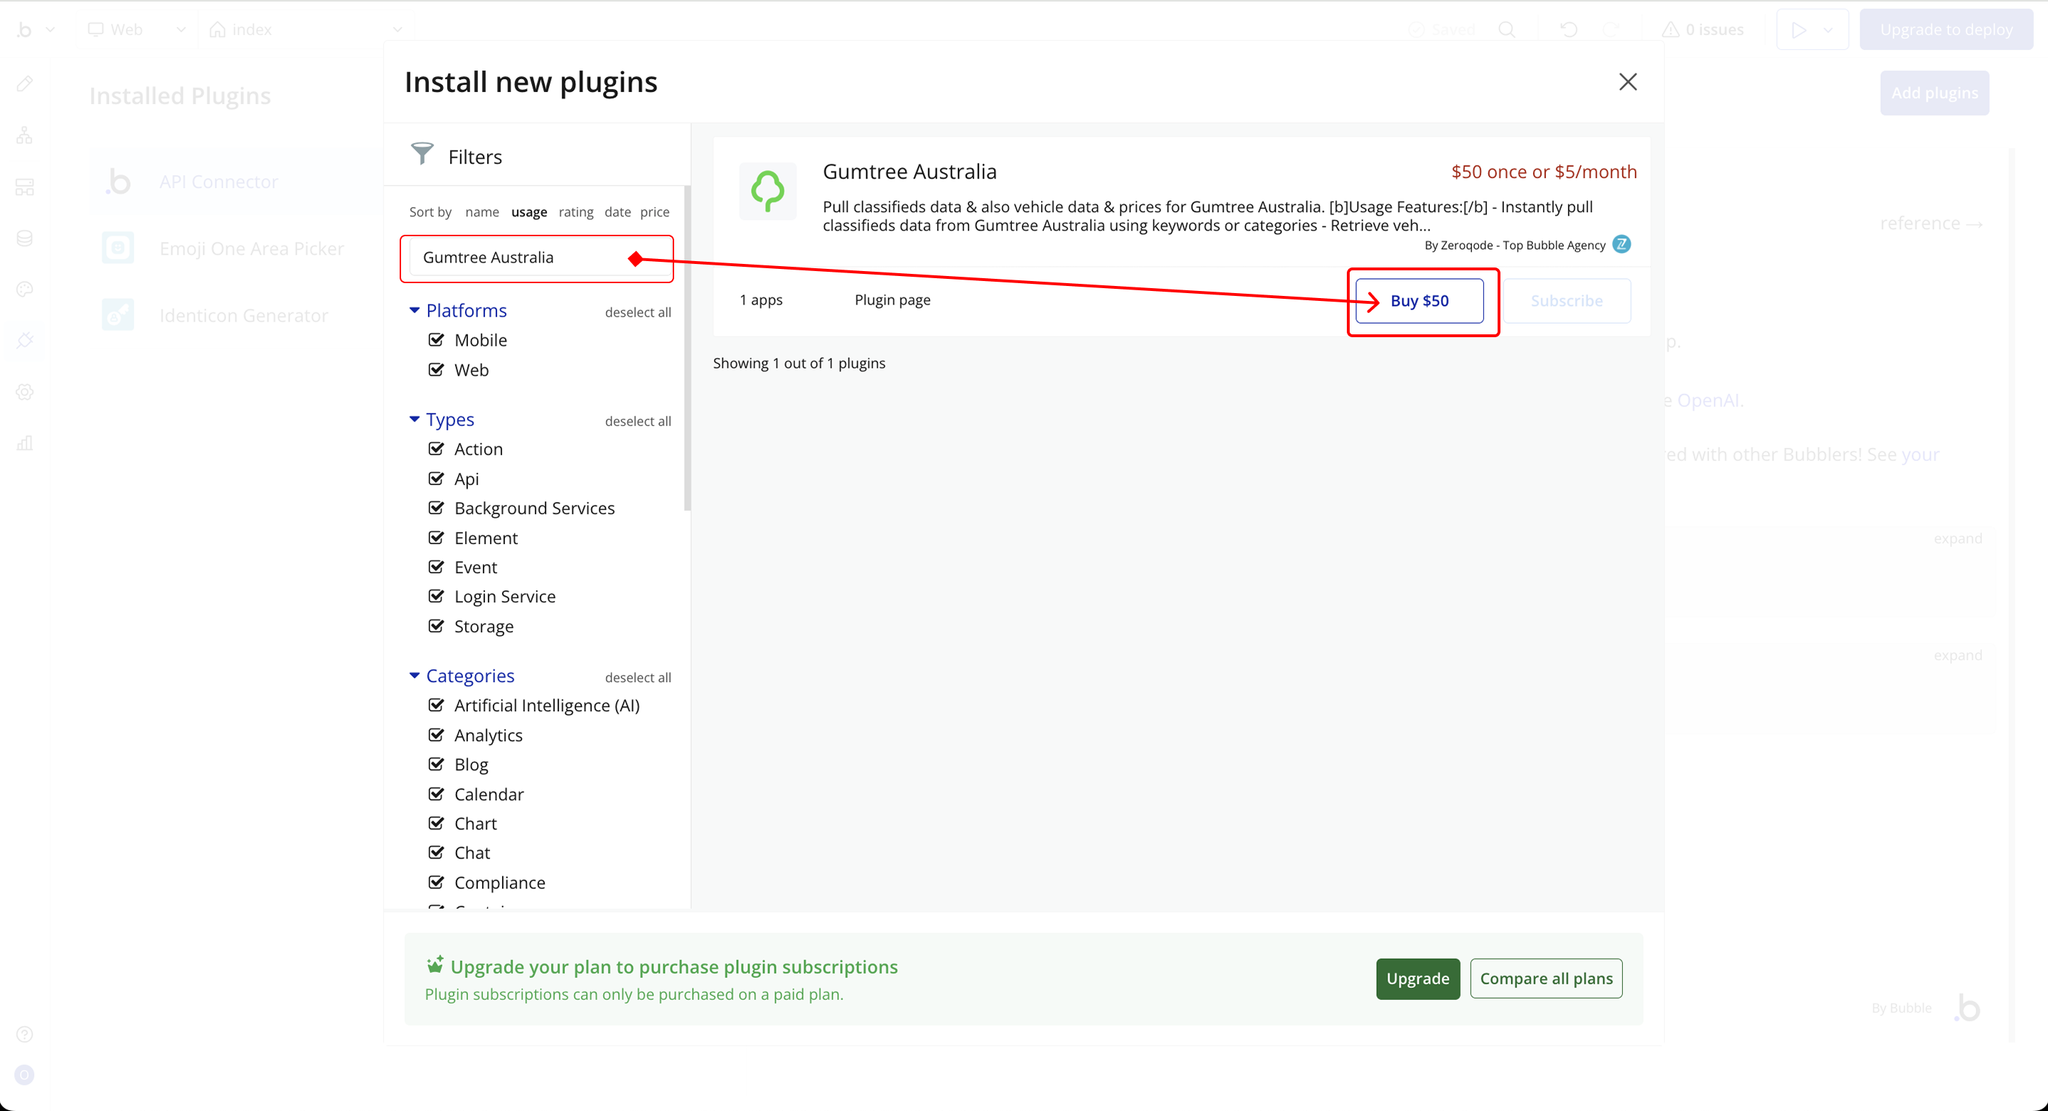Collapse the Categories filter section

click(x=414, y=676)
